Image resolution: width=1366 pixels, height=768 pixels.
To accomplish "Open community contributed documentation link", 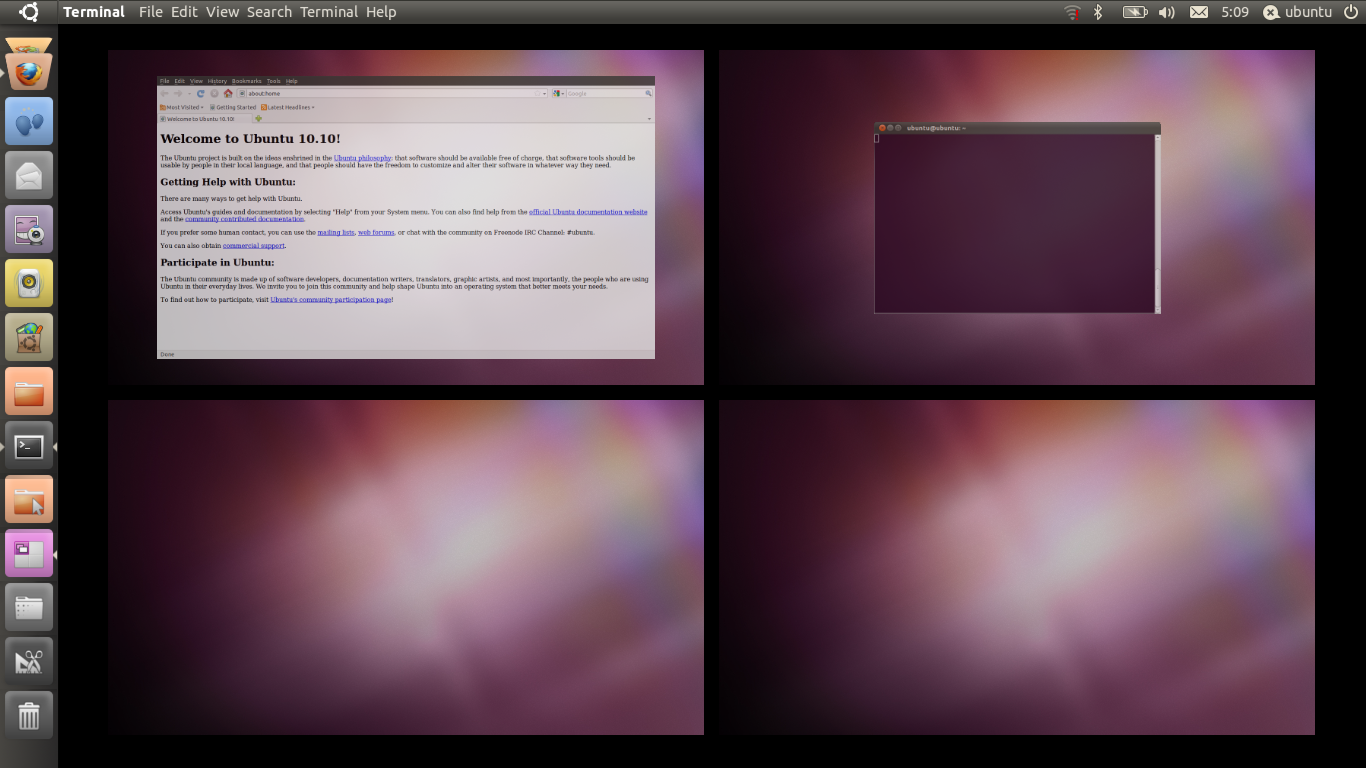I will pyautogui.click(x=244, y=219).
